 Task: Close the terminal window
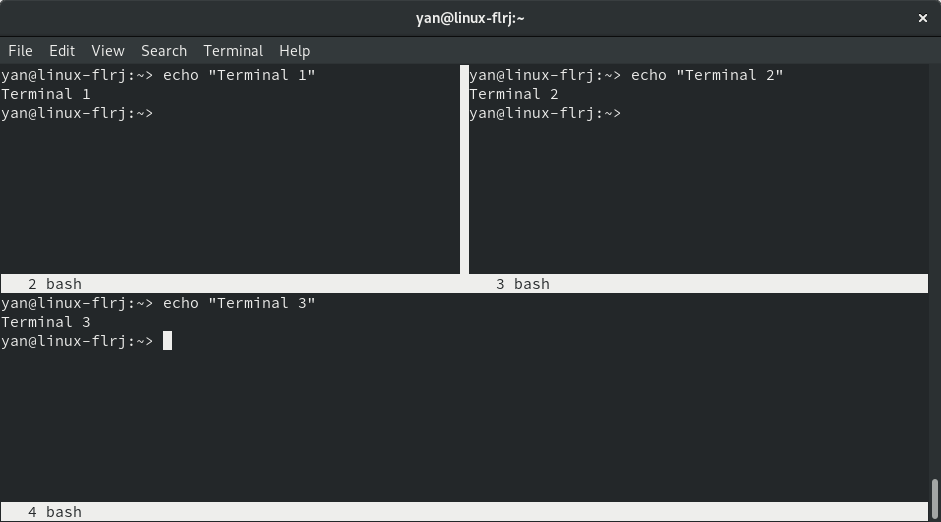(923, 19)
